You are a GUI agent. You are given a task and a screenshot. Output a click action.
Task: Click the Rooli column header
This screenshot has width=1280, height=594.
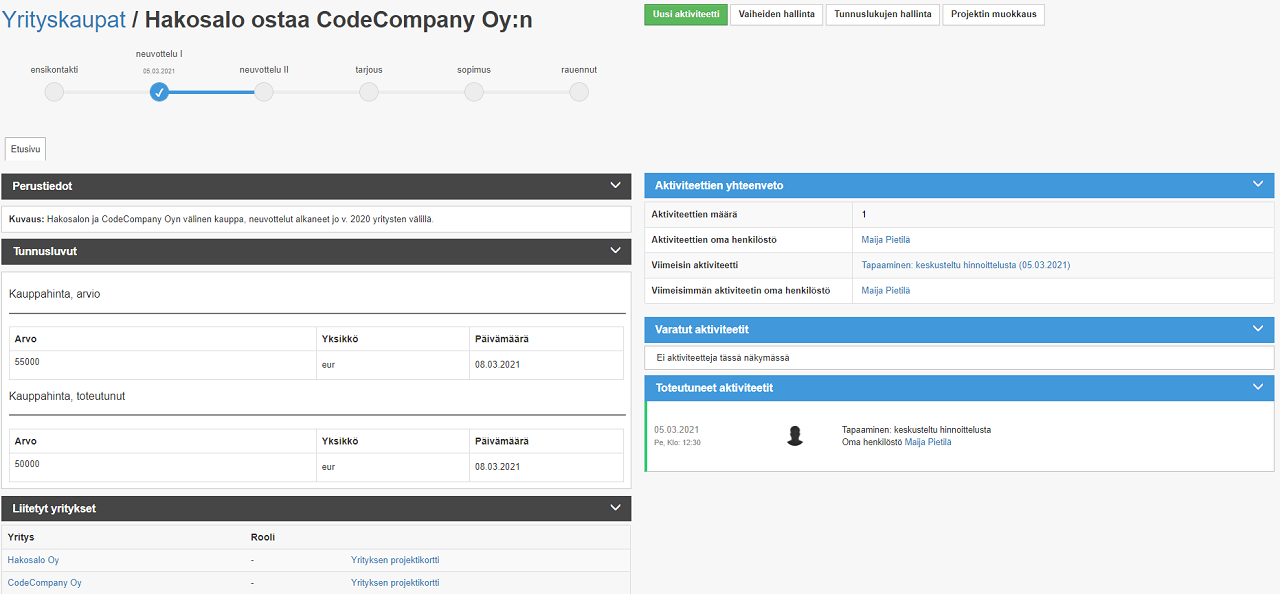click(263, 537)
